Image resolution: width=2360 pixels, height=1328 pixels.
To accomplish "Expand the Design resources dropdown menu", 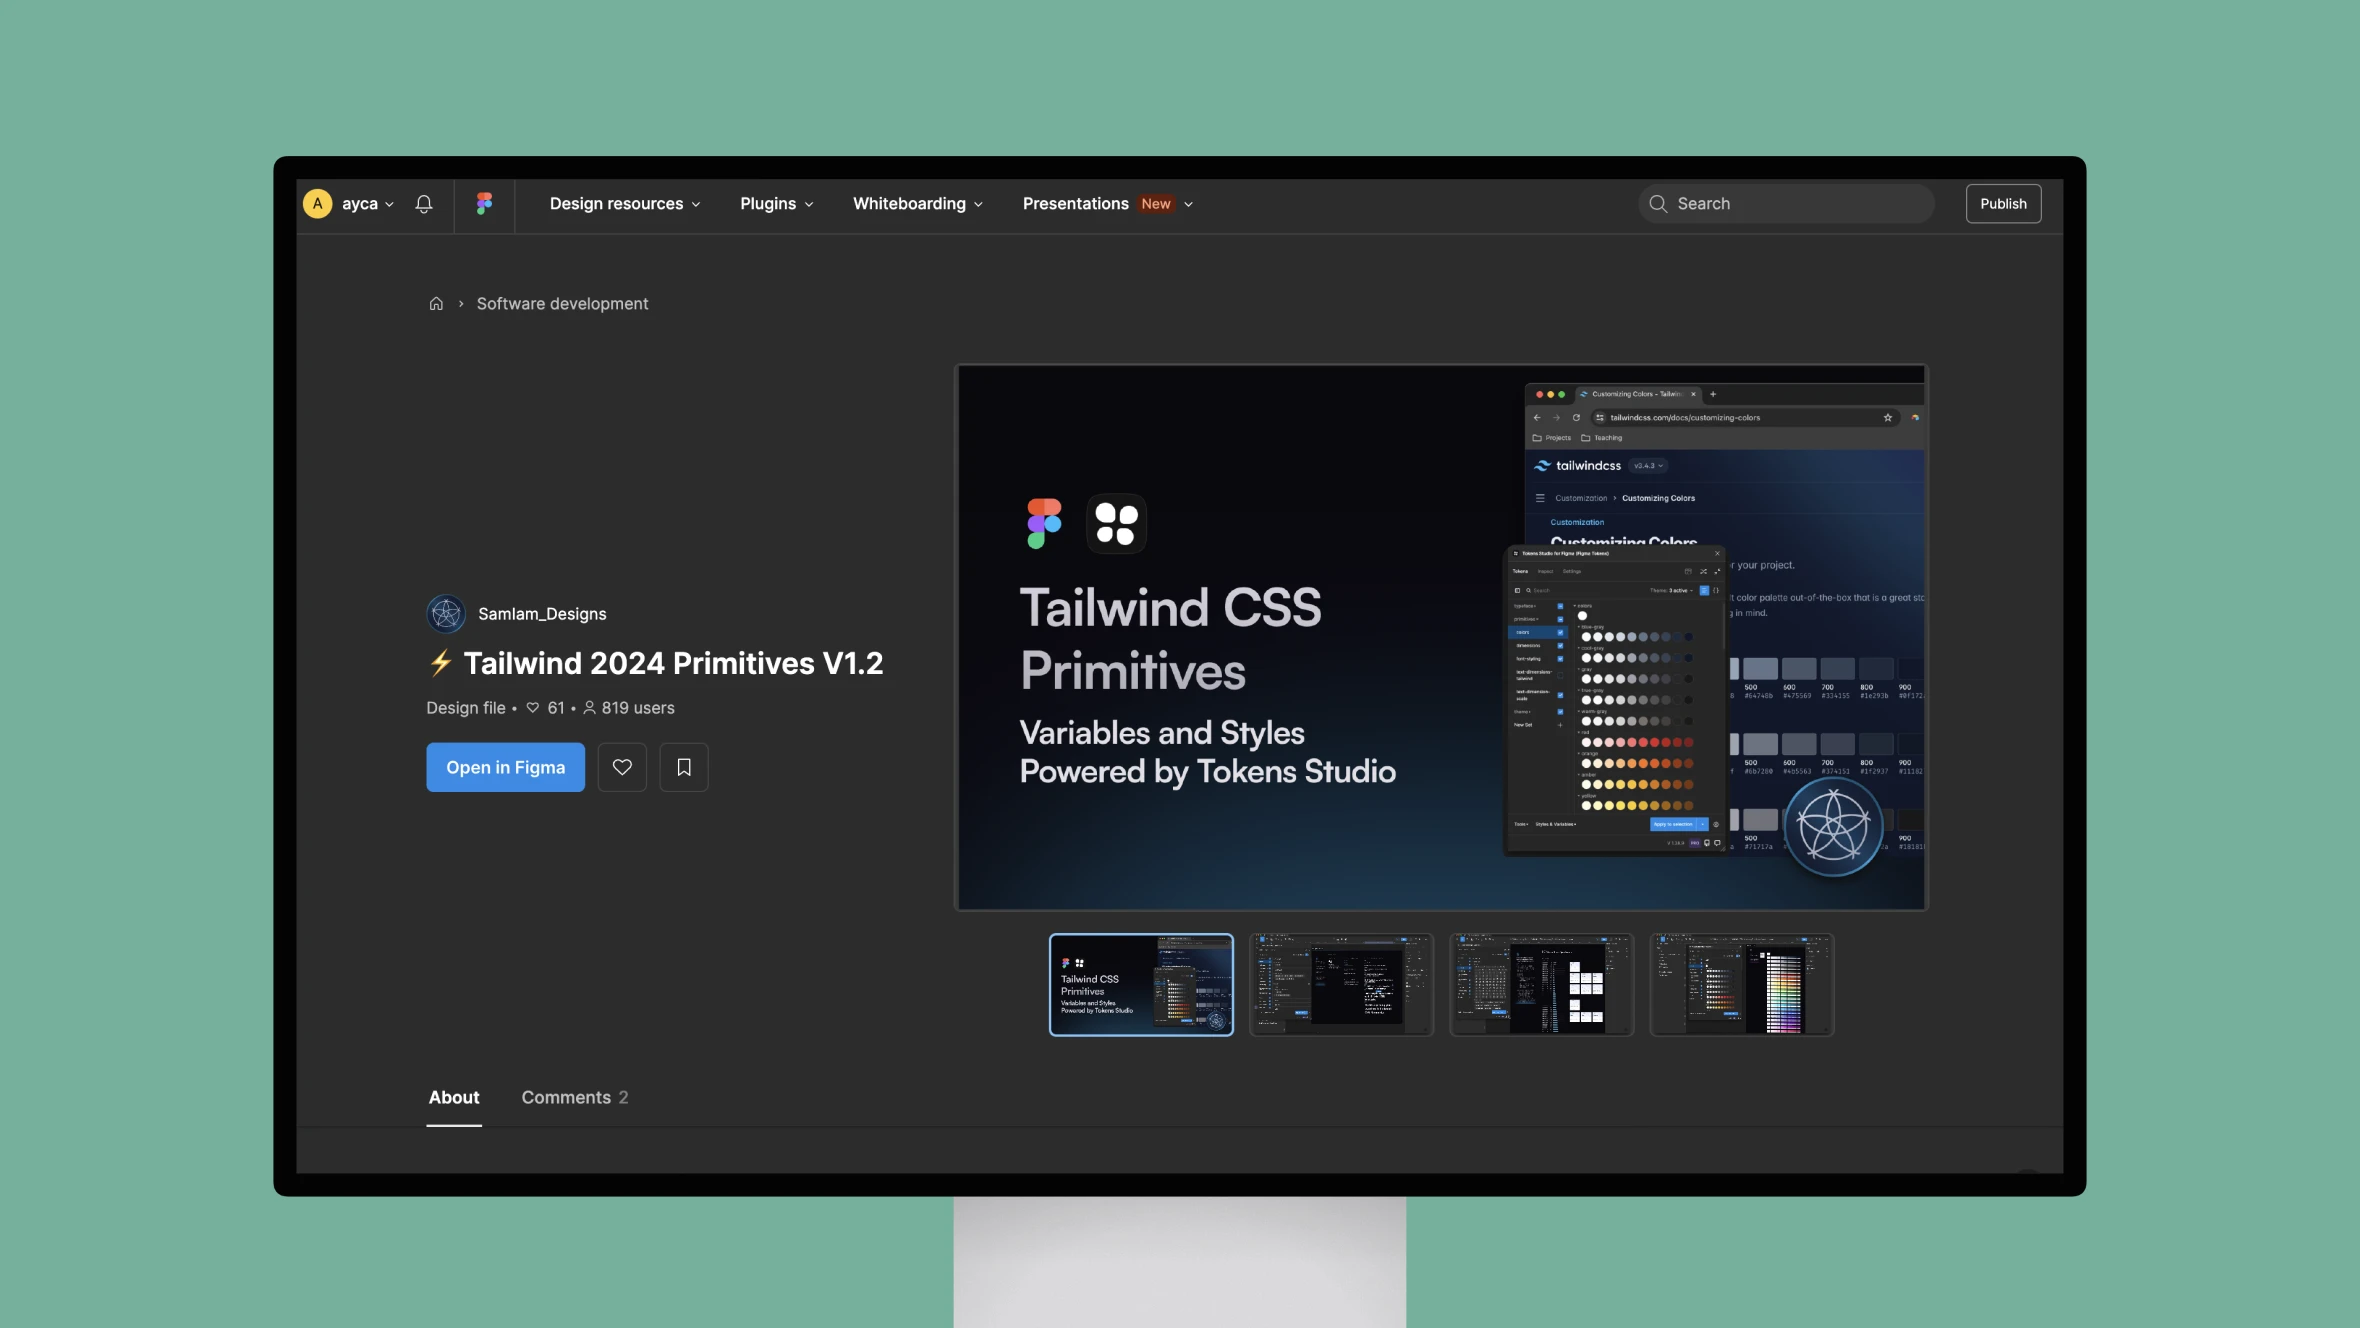I will (626, 203).
